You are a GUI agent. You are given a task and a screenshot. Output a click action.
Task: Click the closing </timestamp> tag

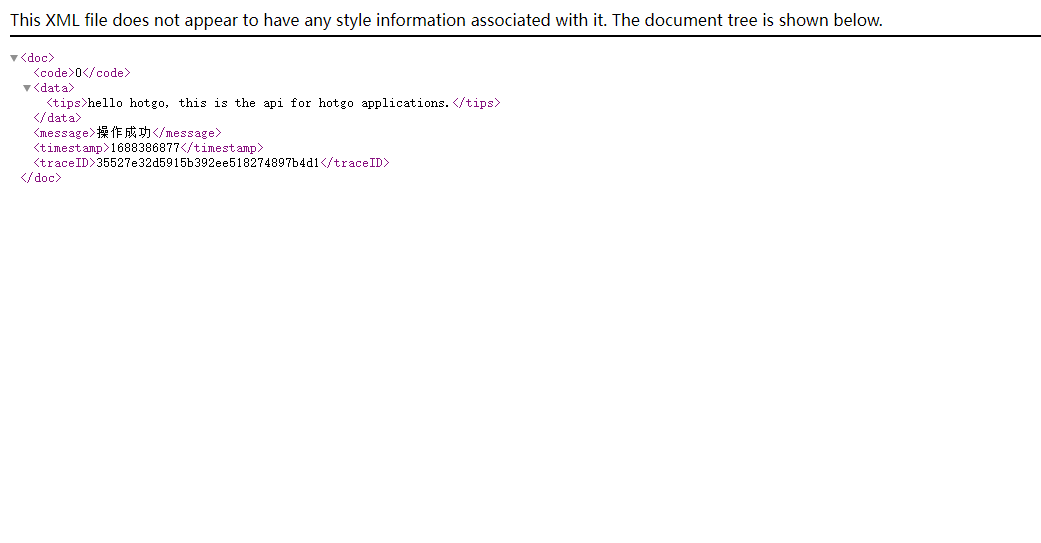pyautogui.click(x=221, y=148)
